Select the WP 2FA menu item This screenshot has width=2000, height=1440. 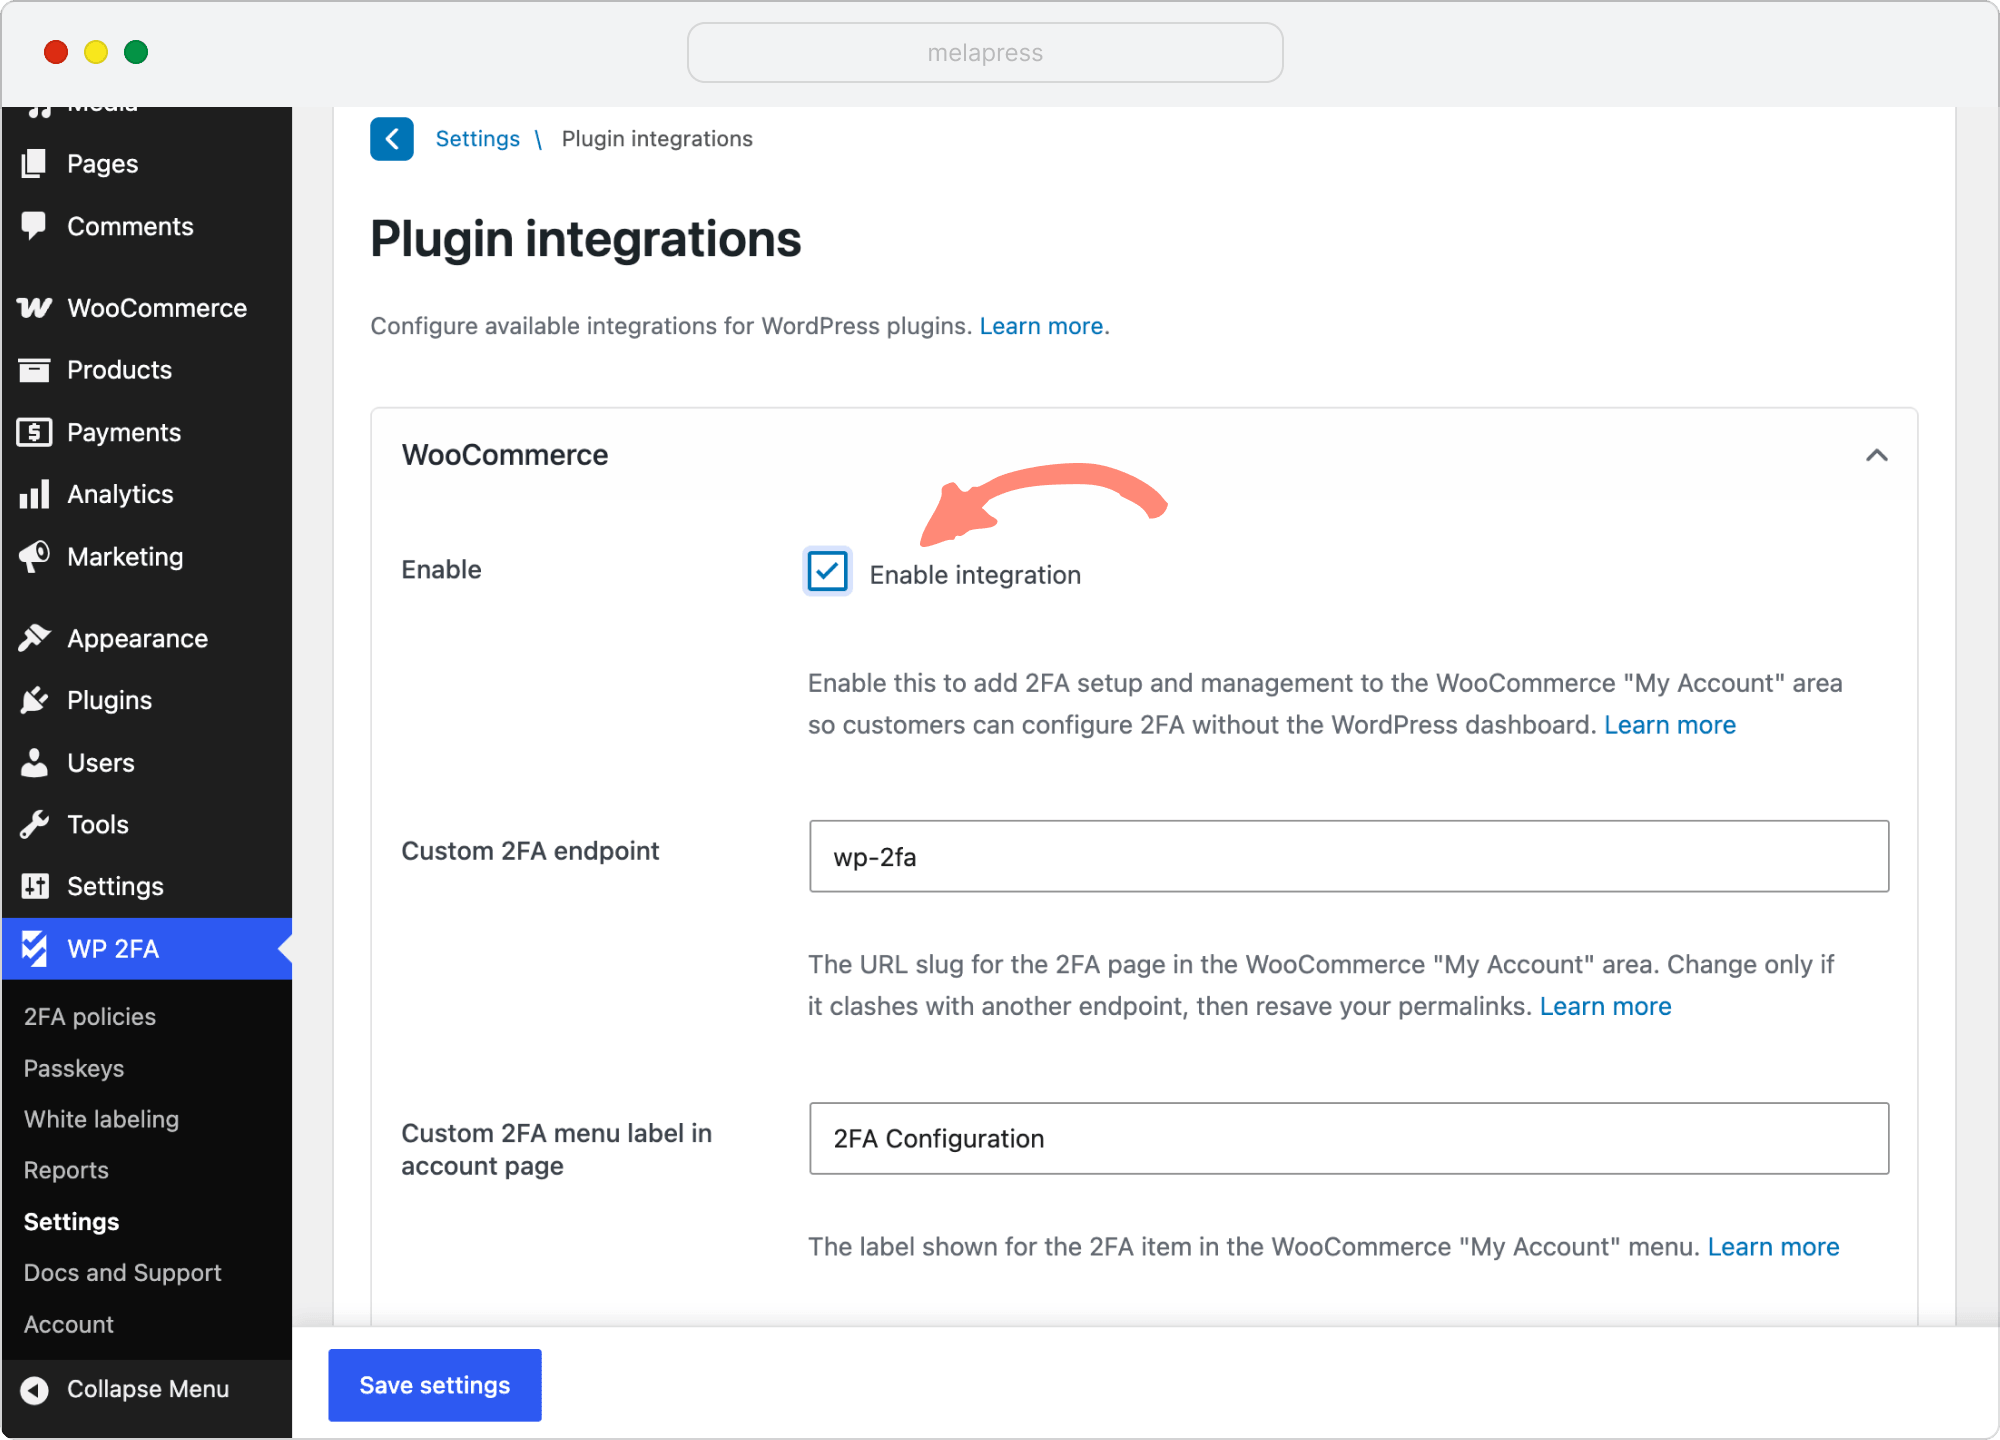click(x=146, y=948)
